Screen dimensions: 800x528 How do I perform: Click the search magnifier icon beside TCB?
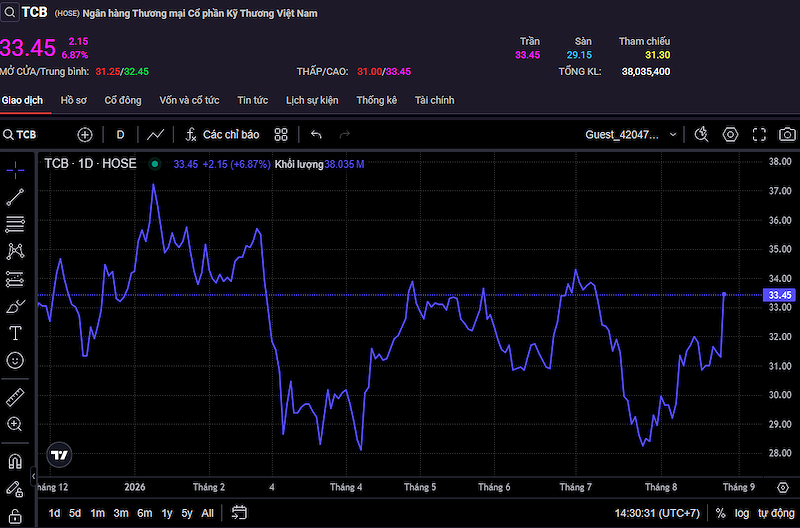pyautogui.click(x=10, y=12)
